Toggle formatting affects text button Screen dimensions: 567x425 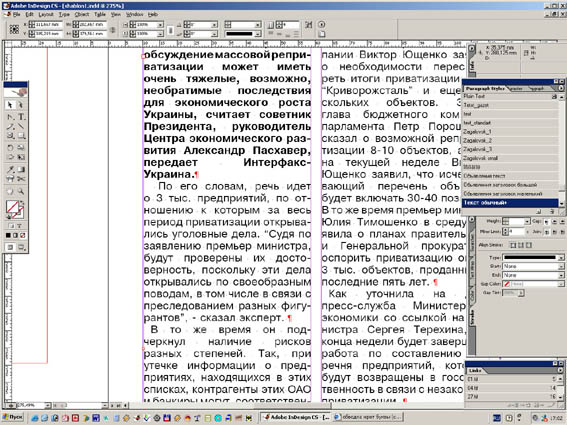tap(19, 226)
